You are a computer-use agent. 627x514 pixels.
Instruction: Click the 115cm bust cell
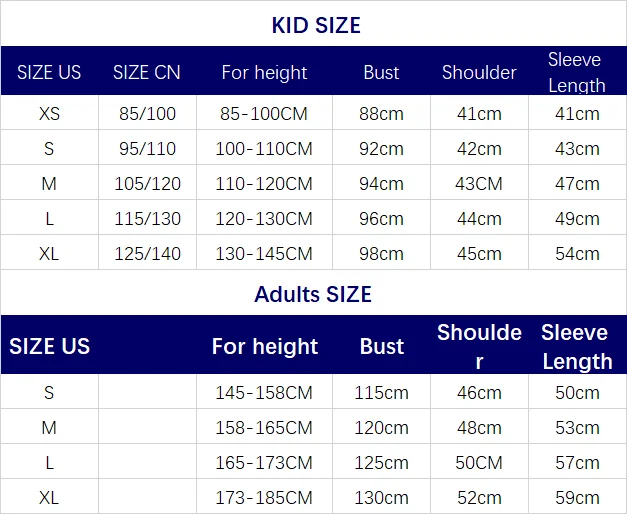381,393
